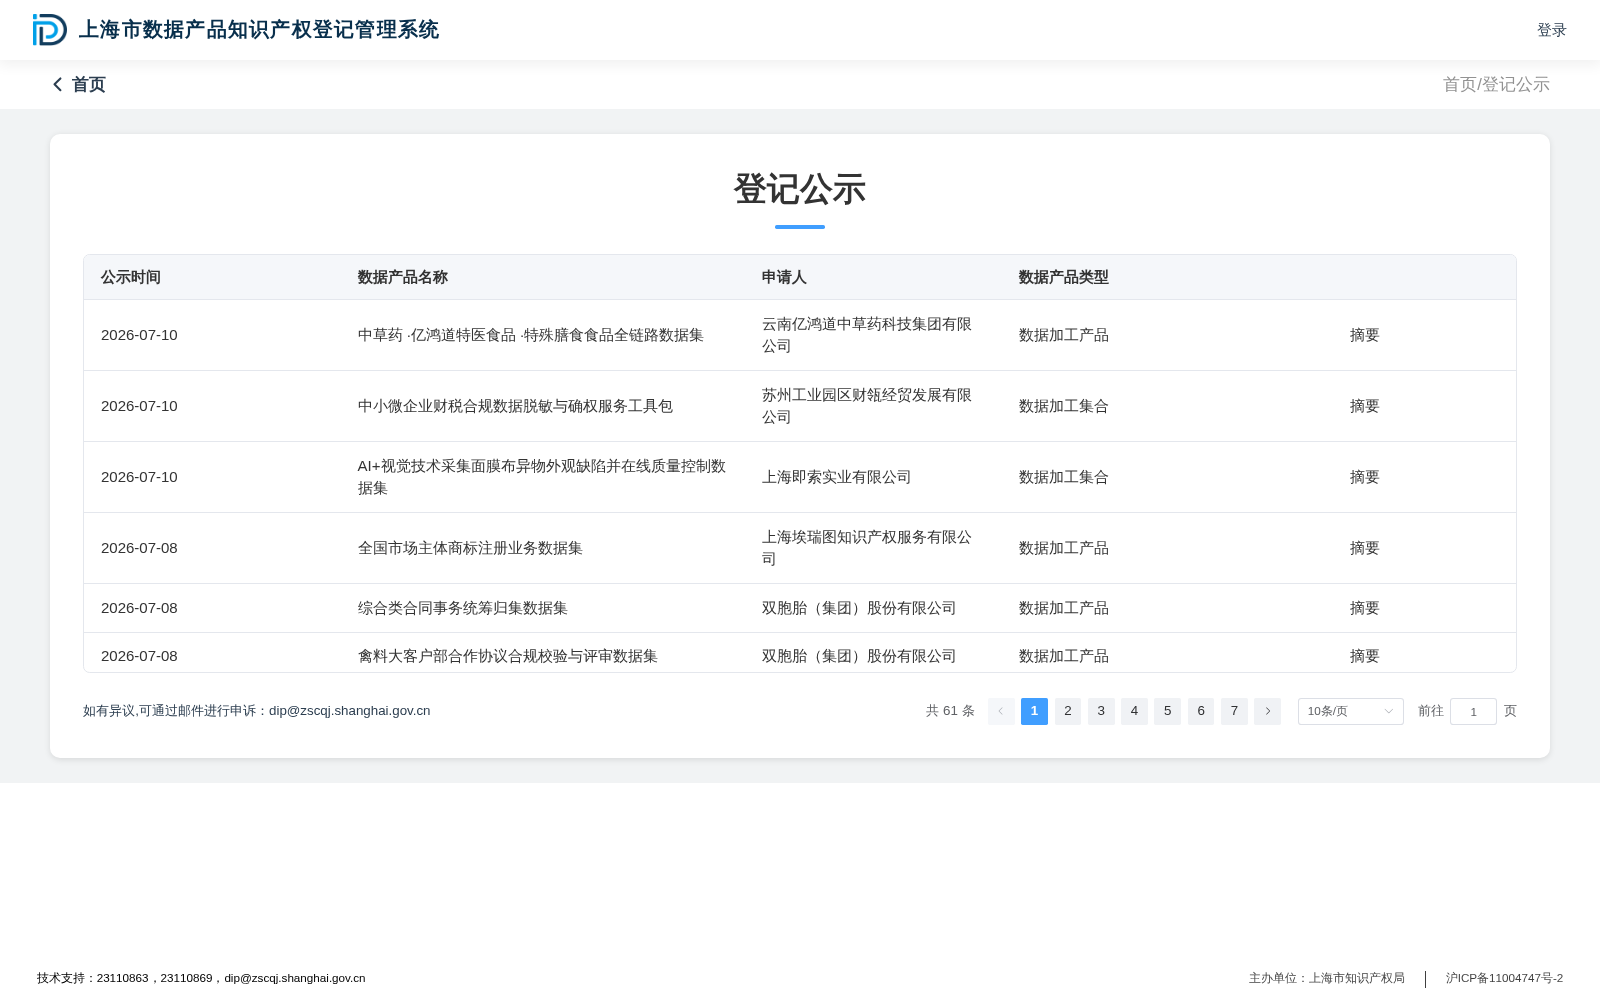The width and height of the screenshot is (1600, 1000).
Task: Open 摘要 for AI+视觉技术采集面膜布 row
Action: (1365, 477)
